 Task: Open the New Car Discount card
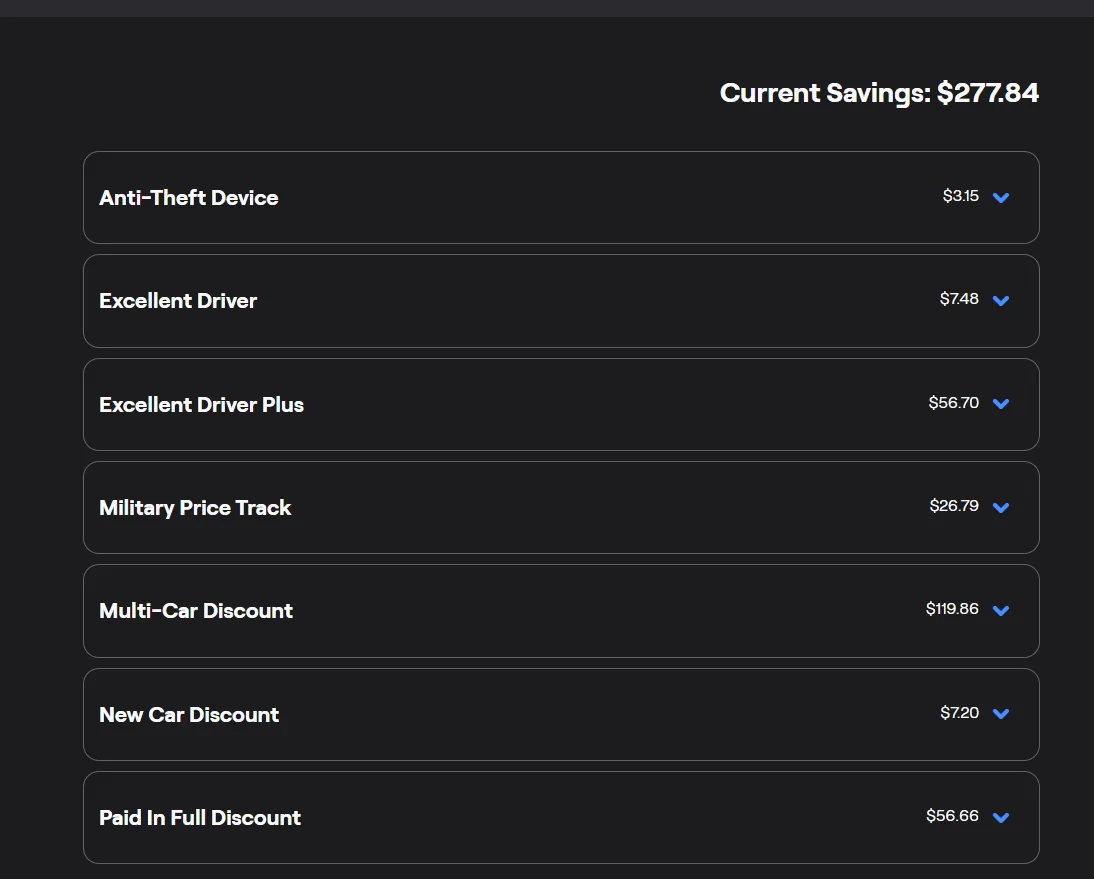(x=561, y=713)
